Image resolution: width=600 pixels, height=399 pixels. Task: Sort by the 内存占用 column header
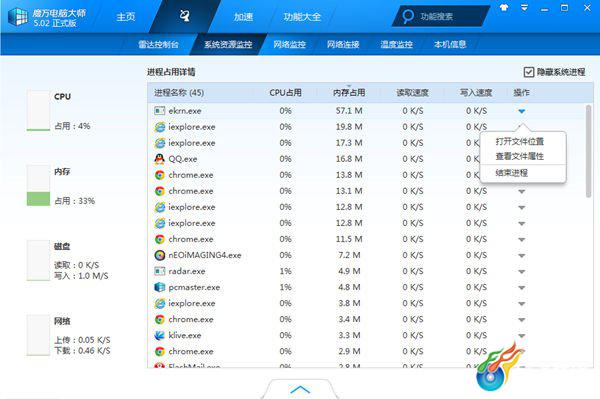pyautogui.click(x=349, y=93)
